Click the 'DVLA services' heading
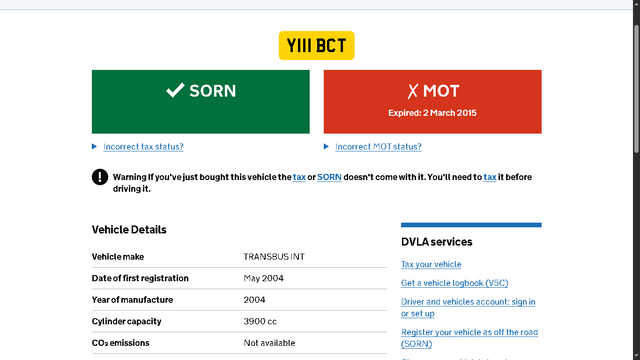 (x=436, y=242)
